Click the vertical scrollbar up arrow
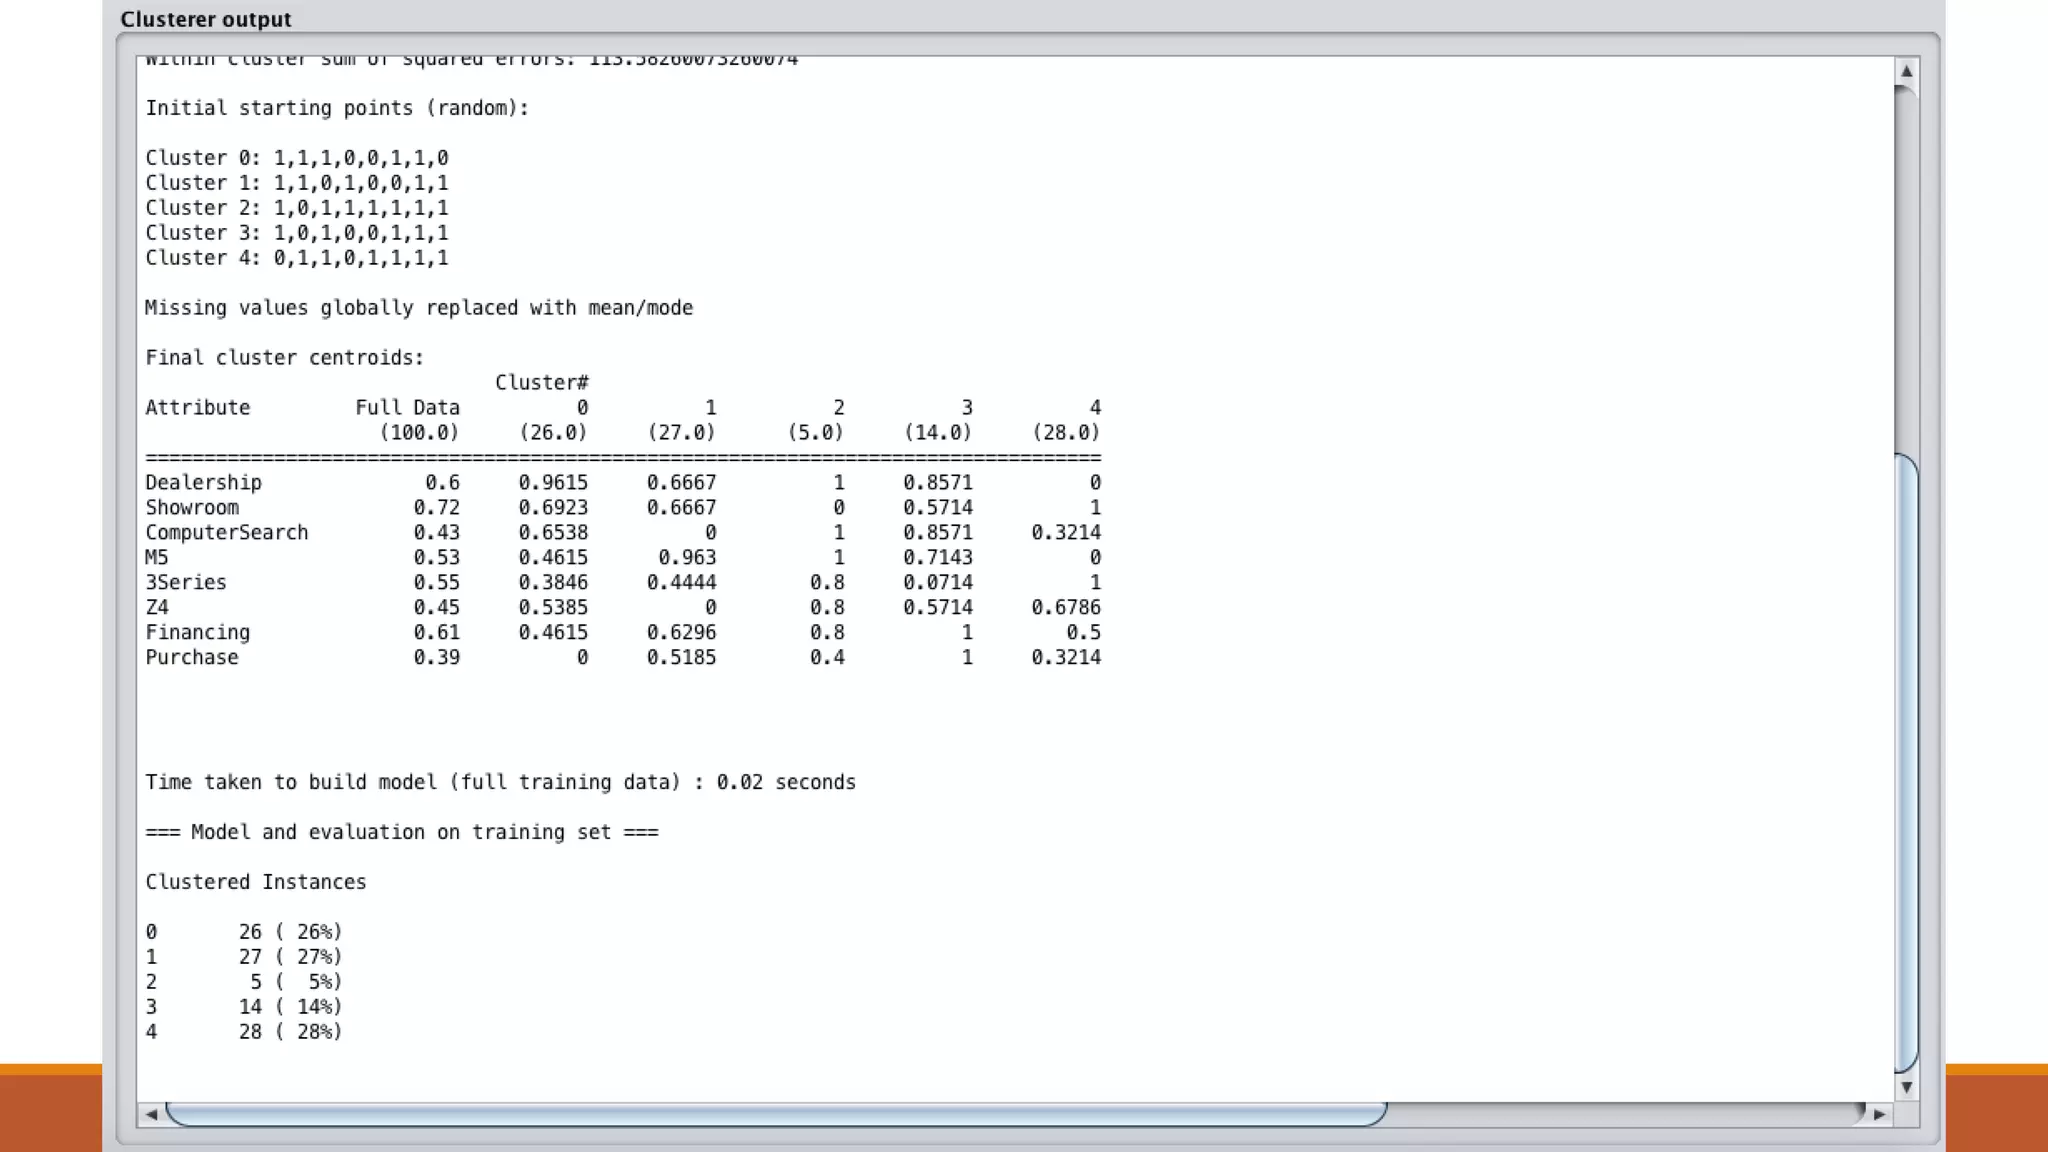This screenshot has height=1152, width=2048. 1906,72
